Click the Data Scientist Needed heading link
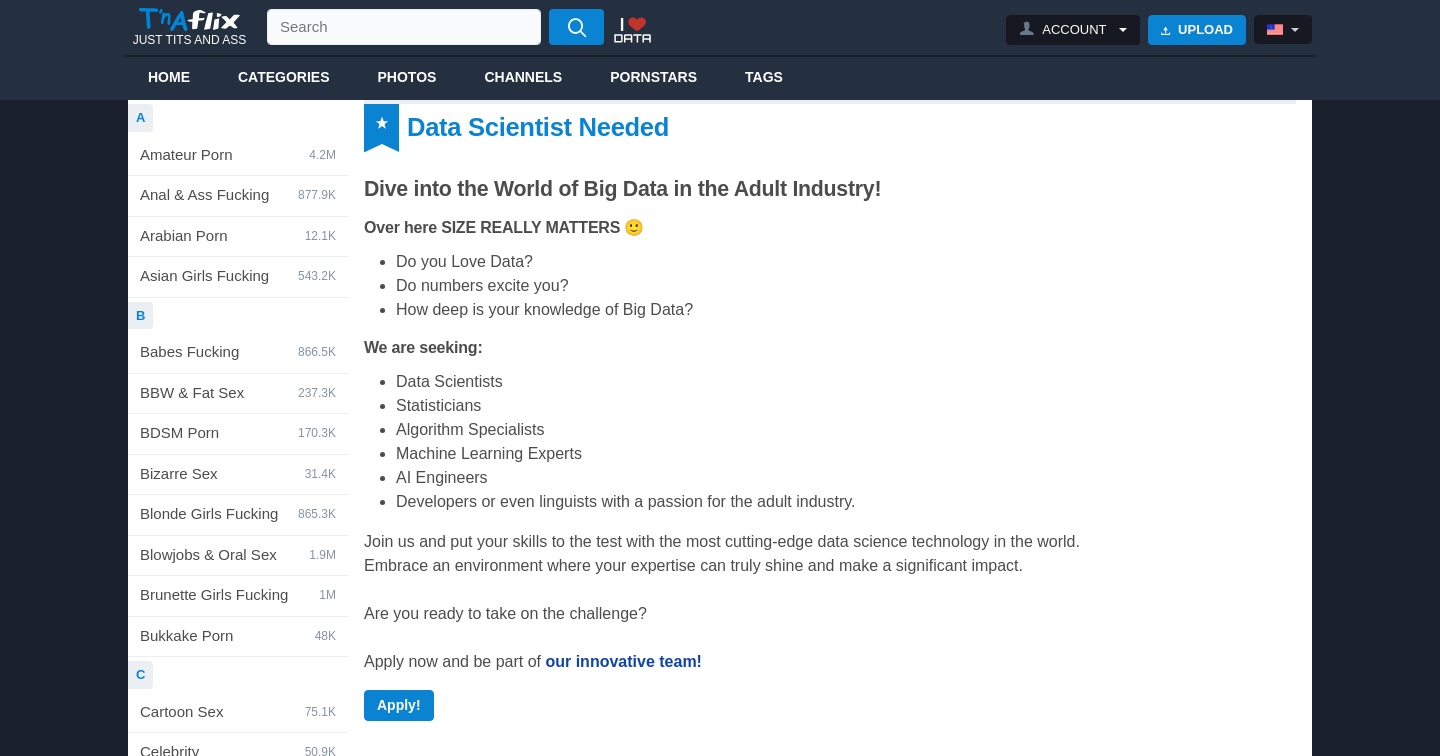Screen dimensions: 1440x756 point(538,127)
